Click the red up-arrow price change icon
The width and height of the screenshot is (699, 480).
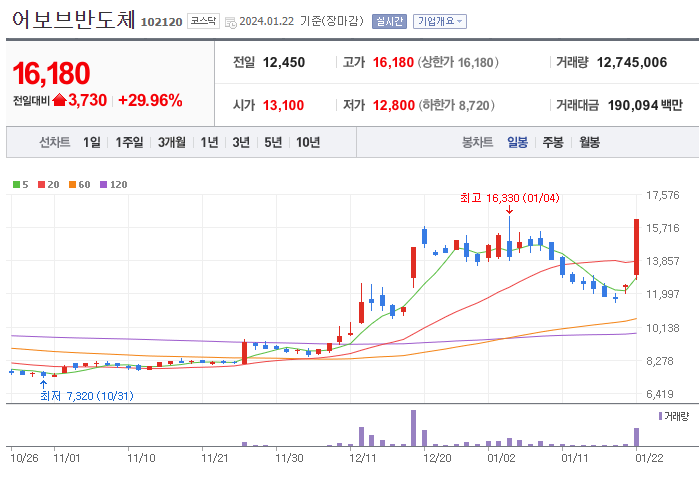pos(59,100)
